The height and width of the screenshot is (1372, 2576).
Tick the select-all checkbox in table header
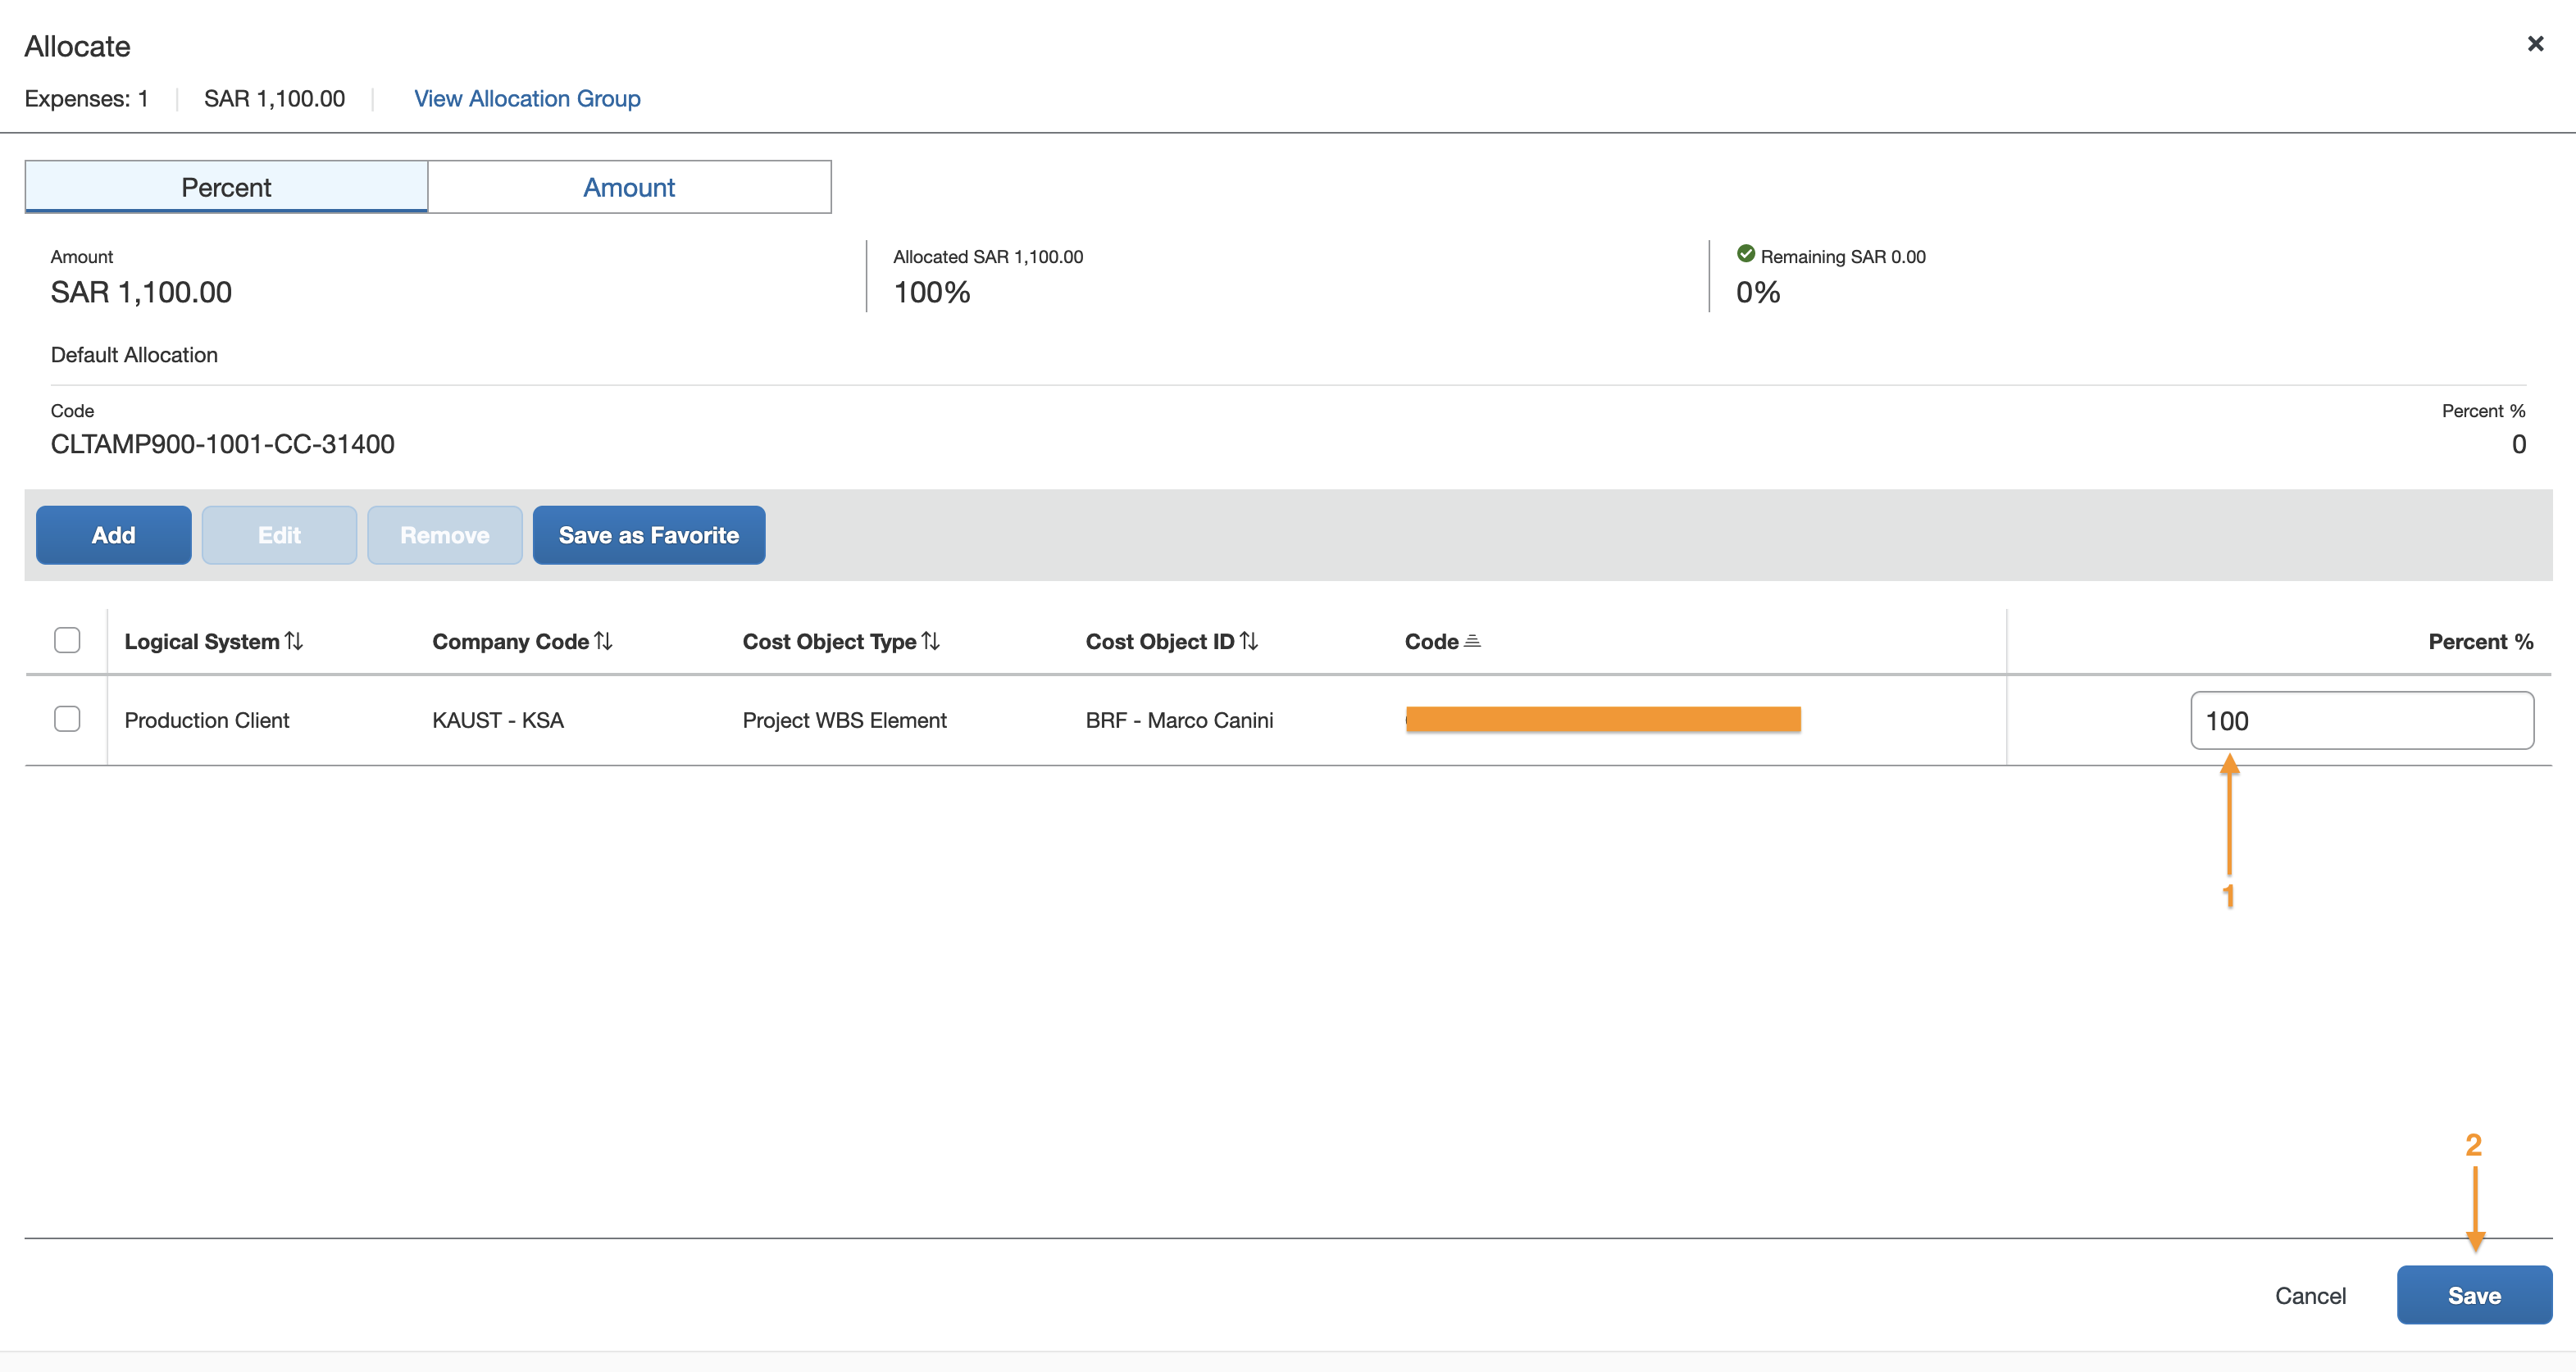coord(67,640)
